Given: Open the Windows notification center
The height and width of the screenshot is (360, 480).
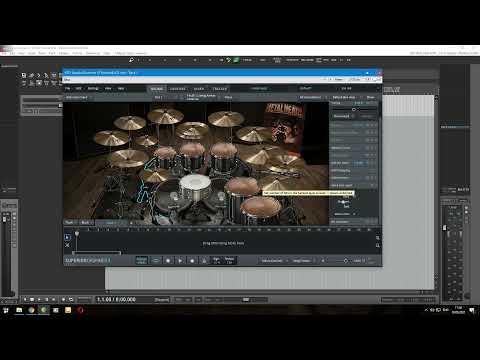Looking at the screenshot, I should [x=472, y=310].
